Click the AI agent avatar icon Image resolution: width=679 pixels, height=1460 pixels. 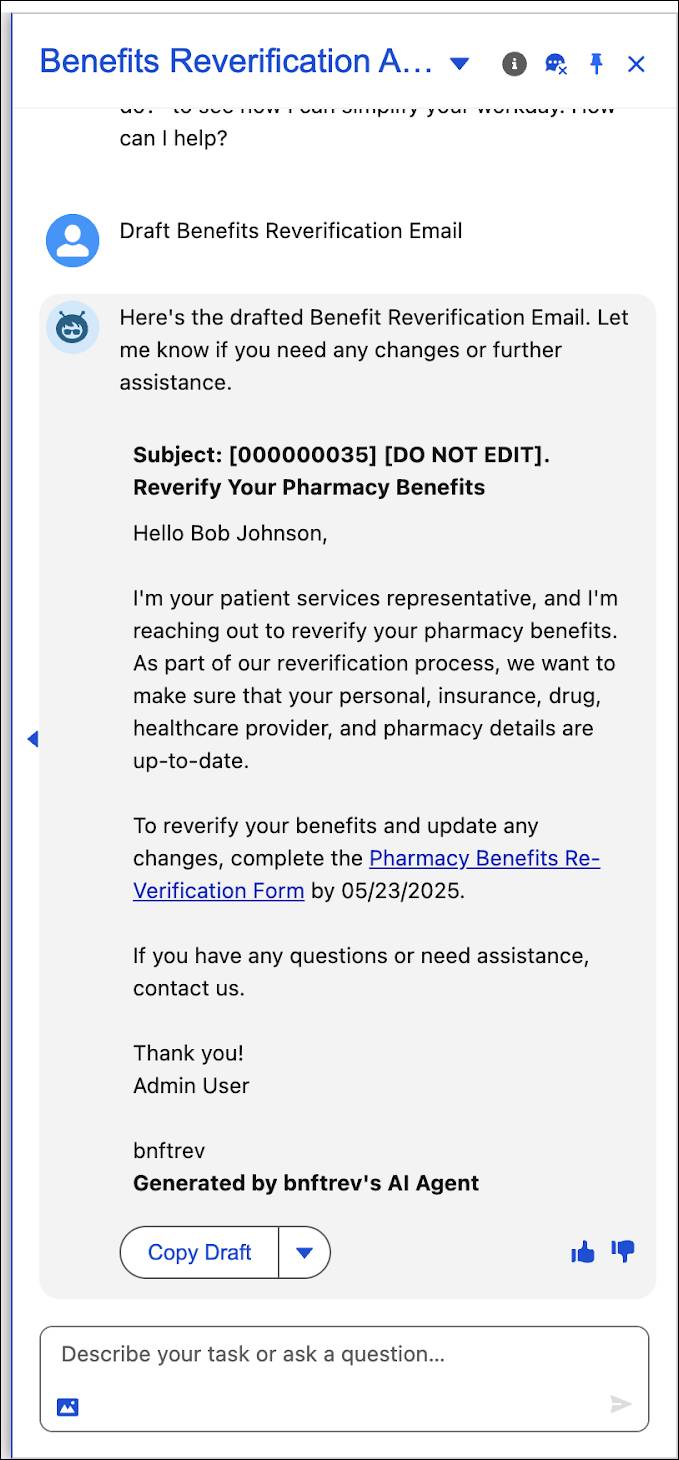click(71, 327)
